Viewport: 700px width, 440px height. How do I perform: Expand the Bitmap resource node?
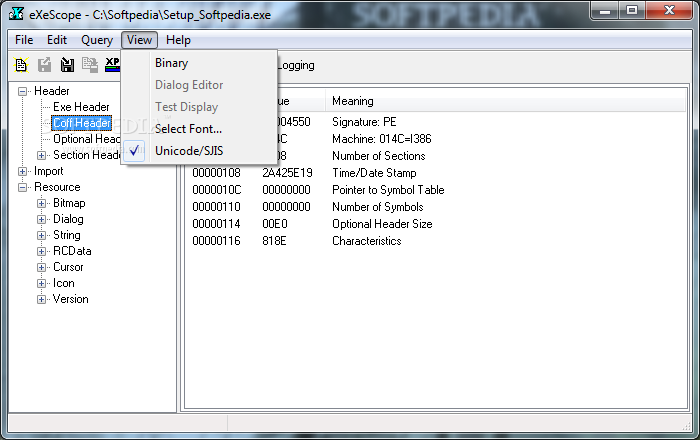tap(41, 203)
